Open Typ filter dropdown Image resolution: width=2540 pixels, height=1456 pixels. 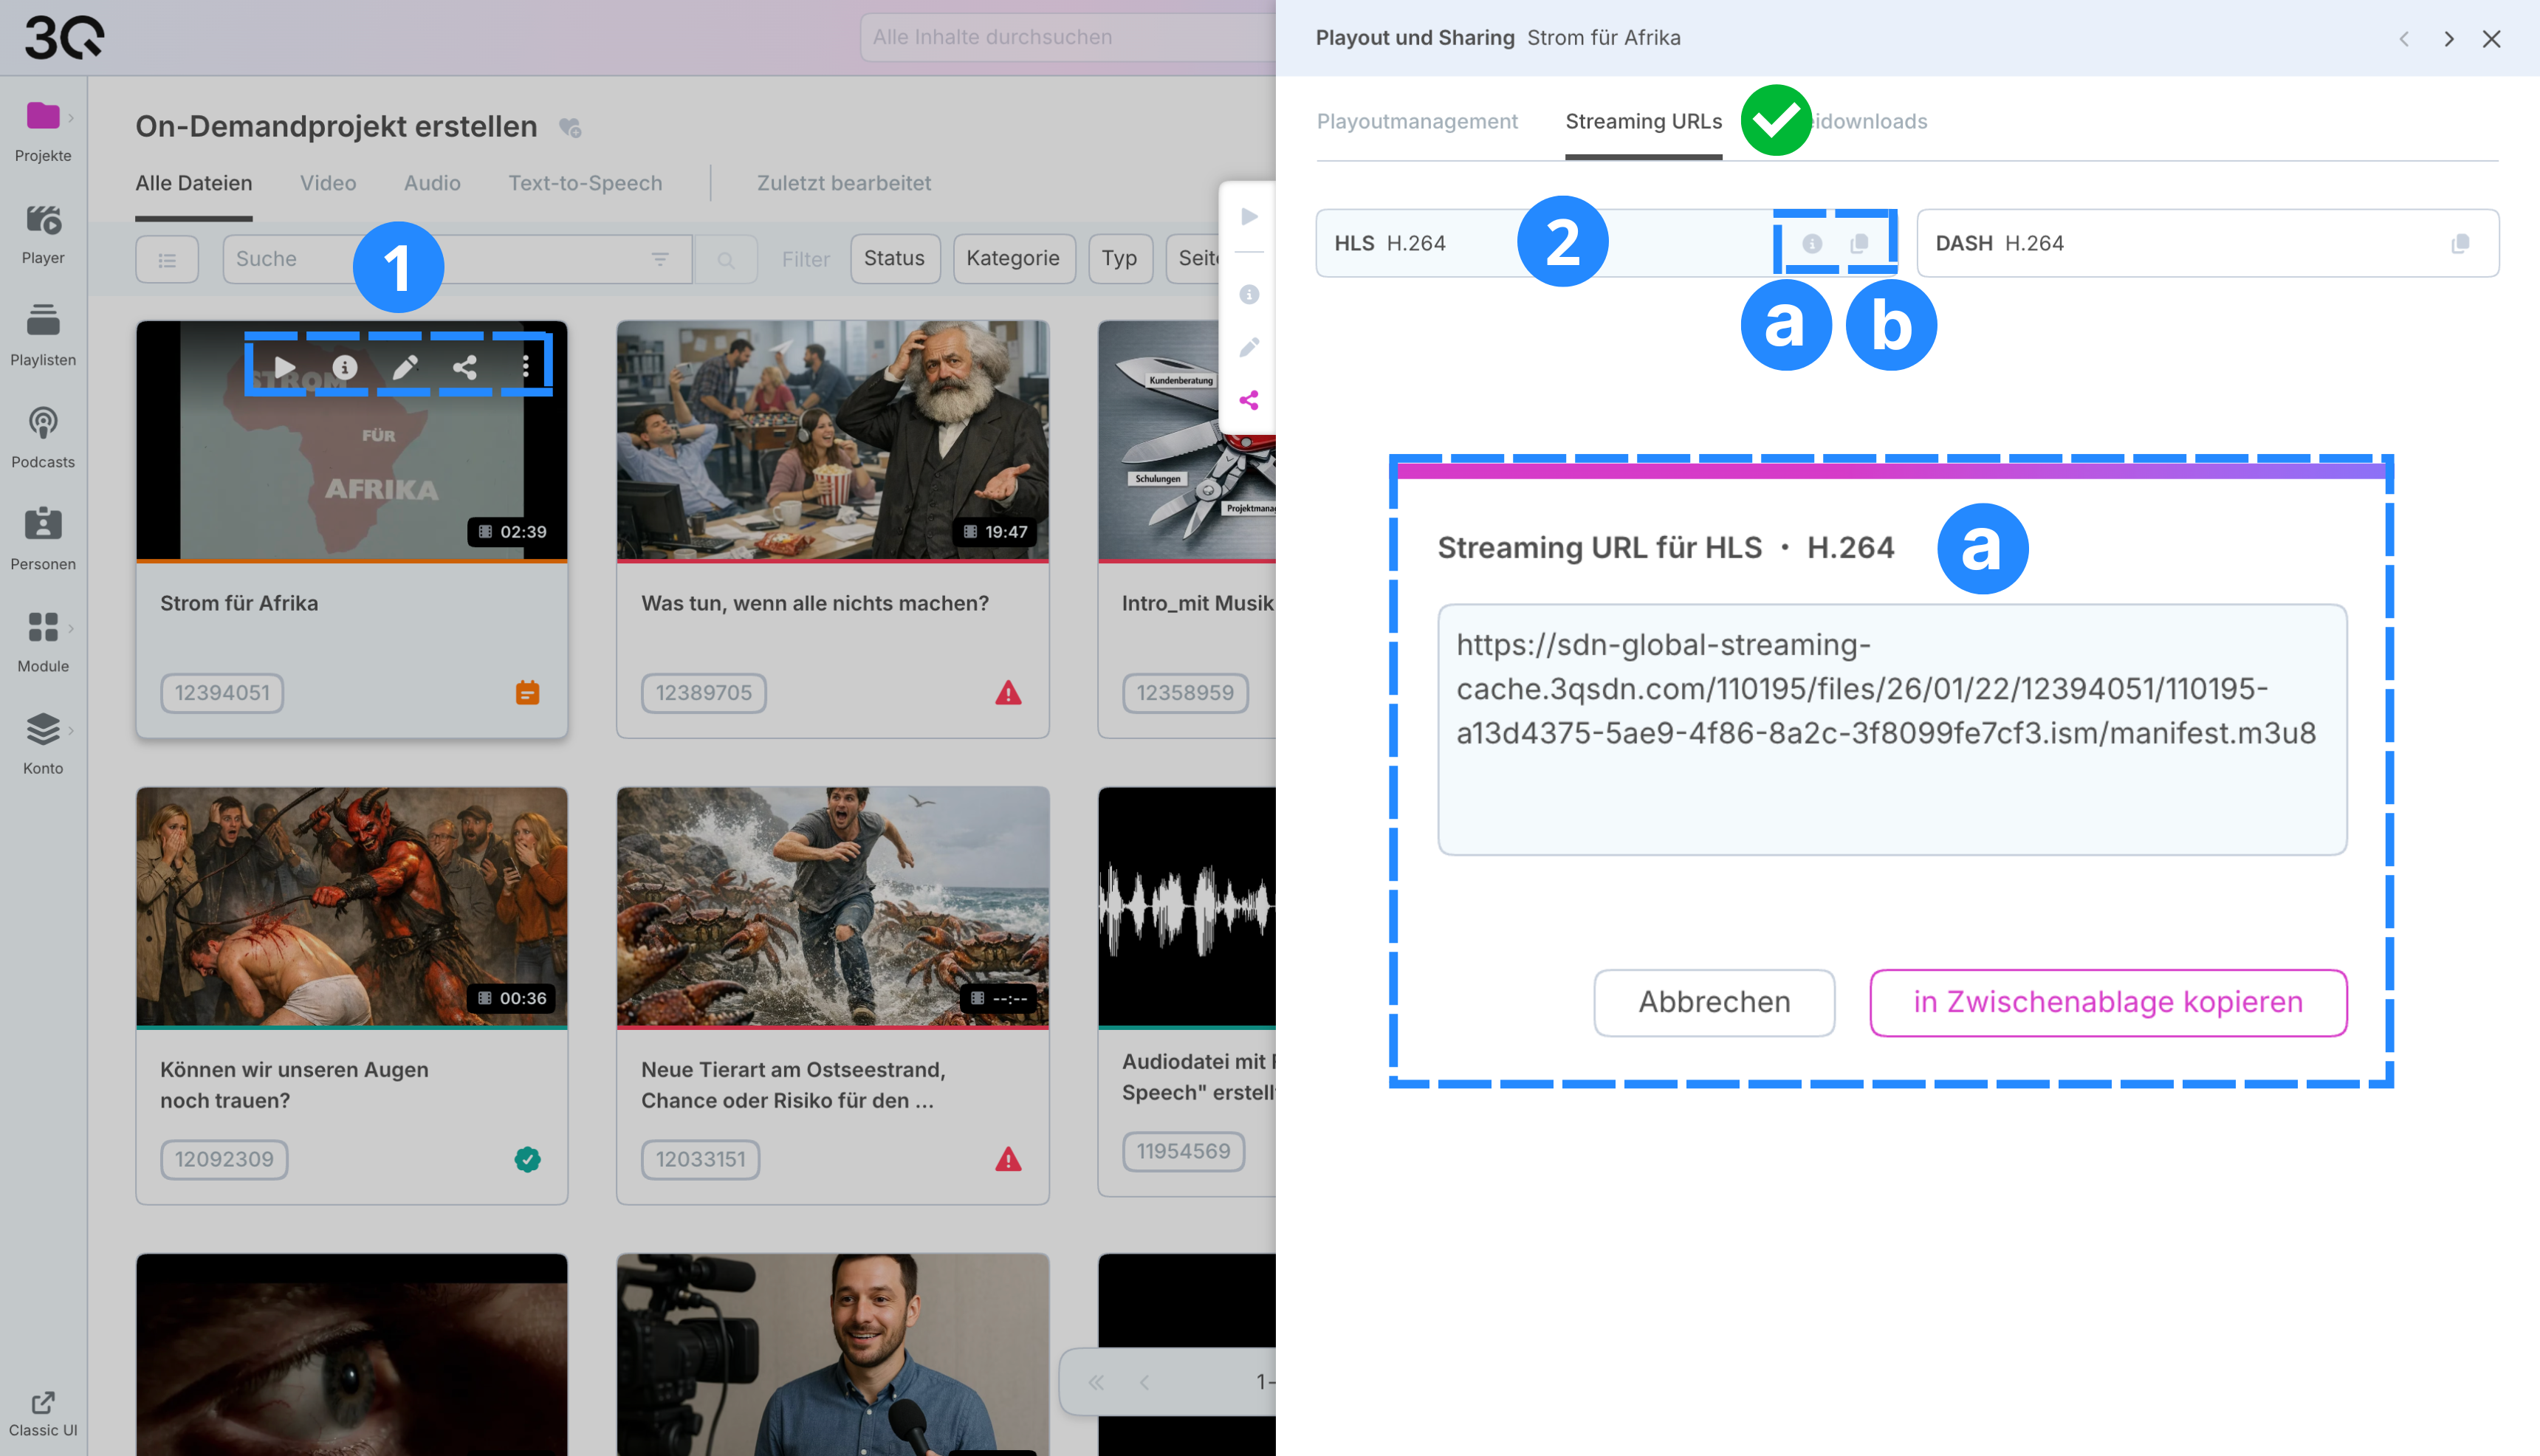click(x=1119, y=259)
